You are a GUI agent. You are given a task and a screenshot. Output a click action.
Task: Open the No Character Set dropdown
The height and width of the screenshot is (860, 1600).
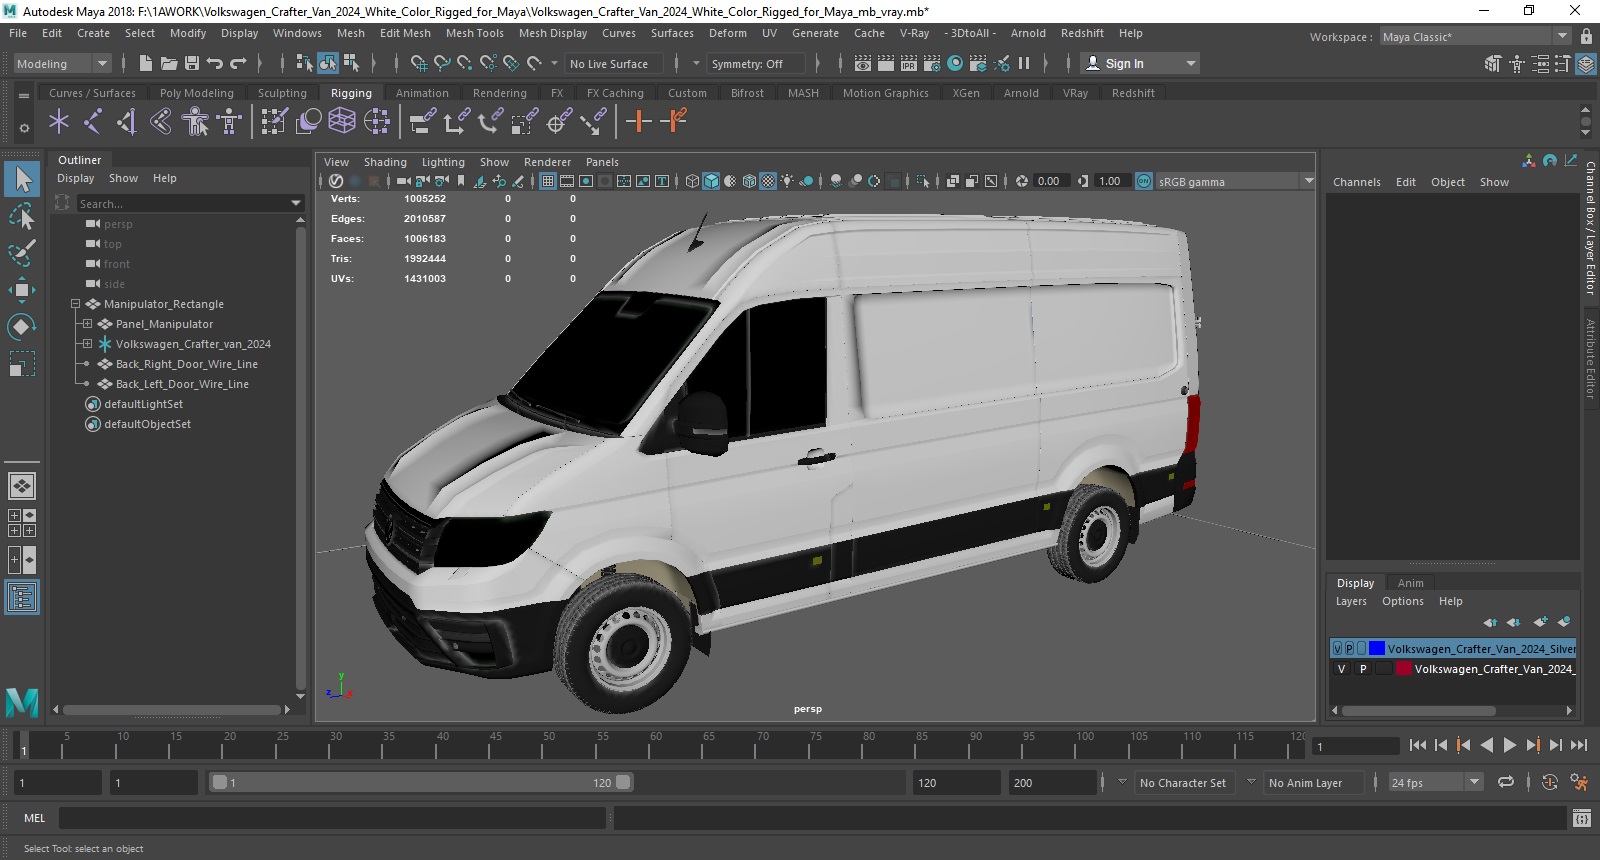point(1185,782)
